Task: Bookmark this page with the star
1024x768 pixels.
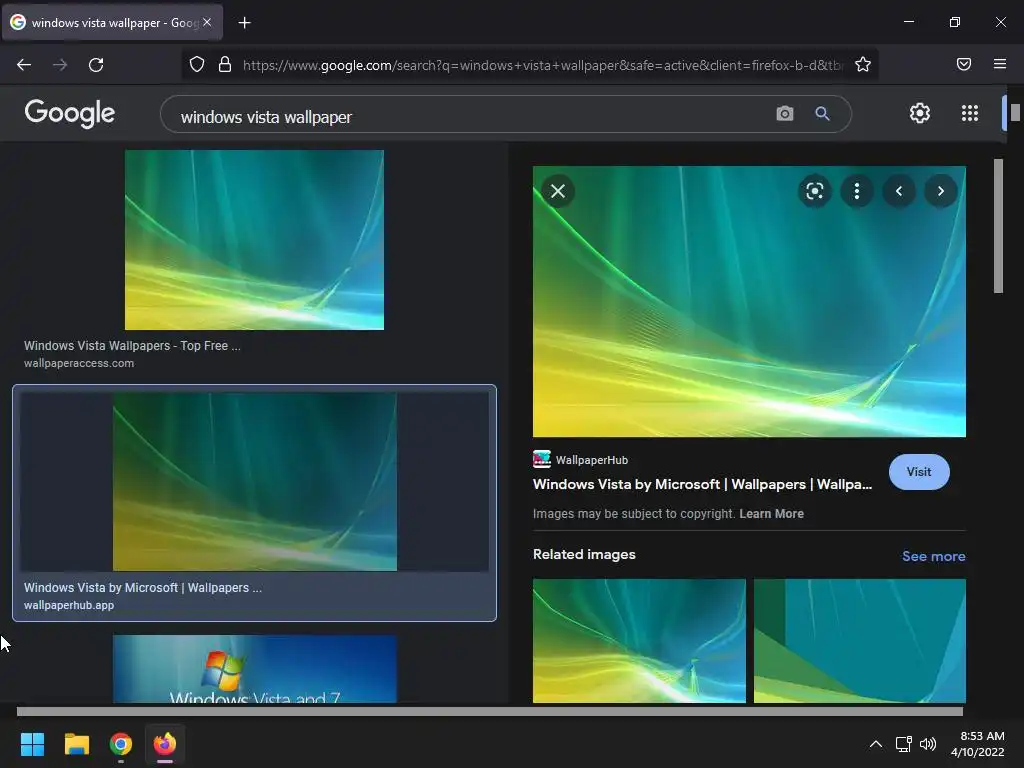Action: point(863,65)
